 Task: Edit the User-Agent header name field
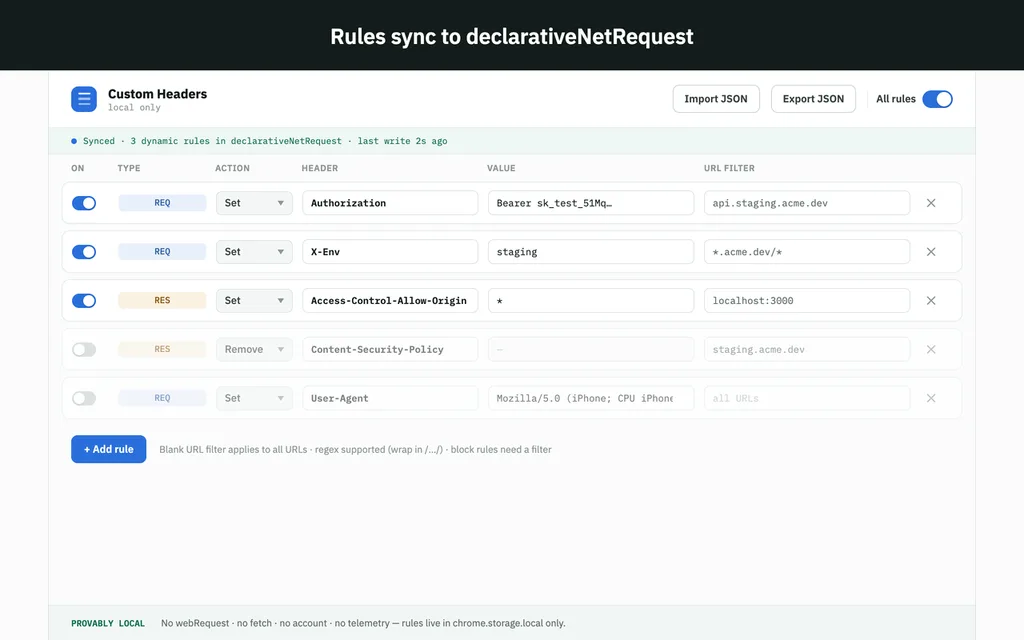390,398
